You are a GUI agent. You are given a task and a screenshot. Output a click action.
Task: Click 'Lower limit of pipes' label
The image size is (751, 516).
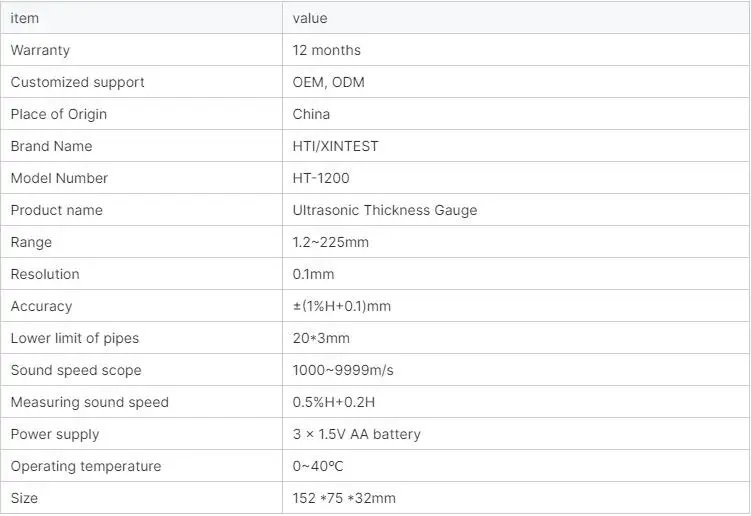[75, 338]
